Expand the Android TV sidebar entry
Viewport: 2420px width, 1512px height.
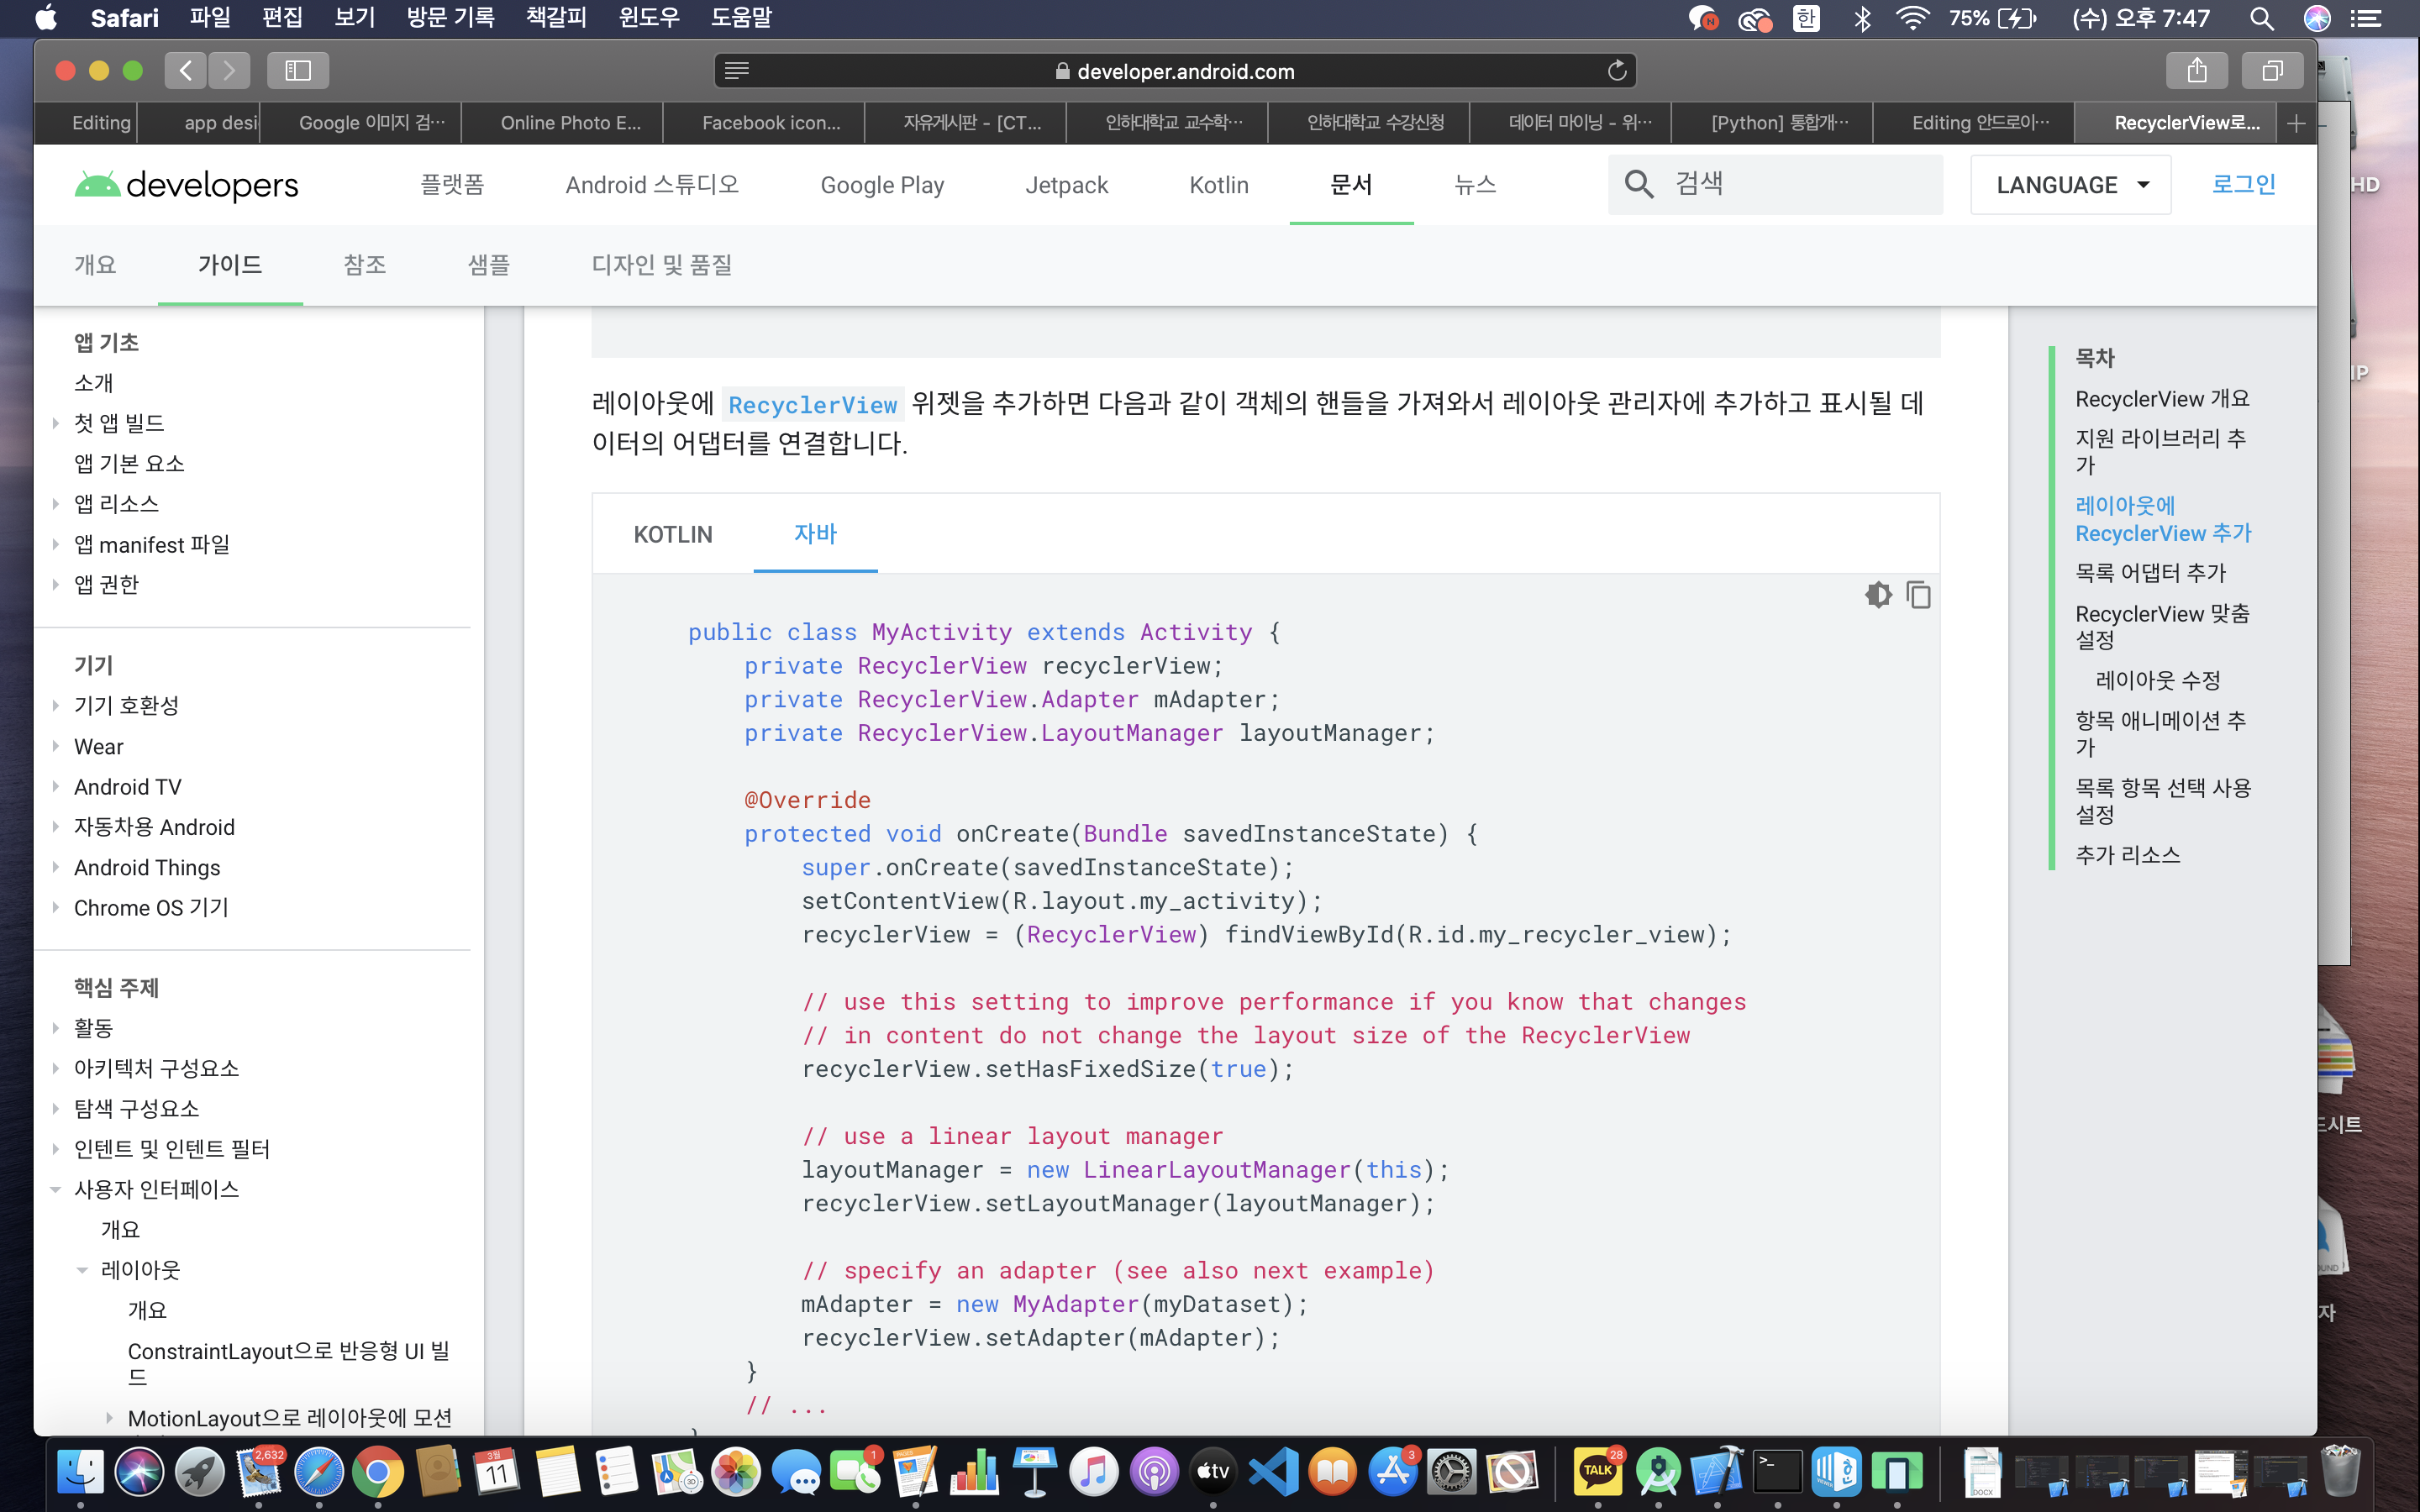click(56, 787)
